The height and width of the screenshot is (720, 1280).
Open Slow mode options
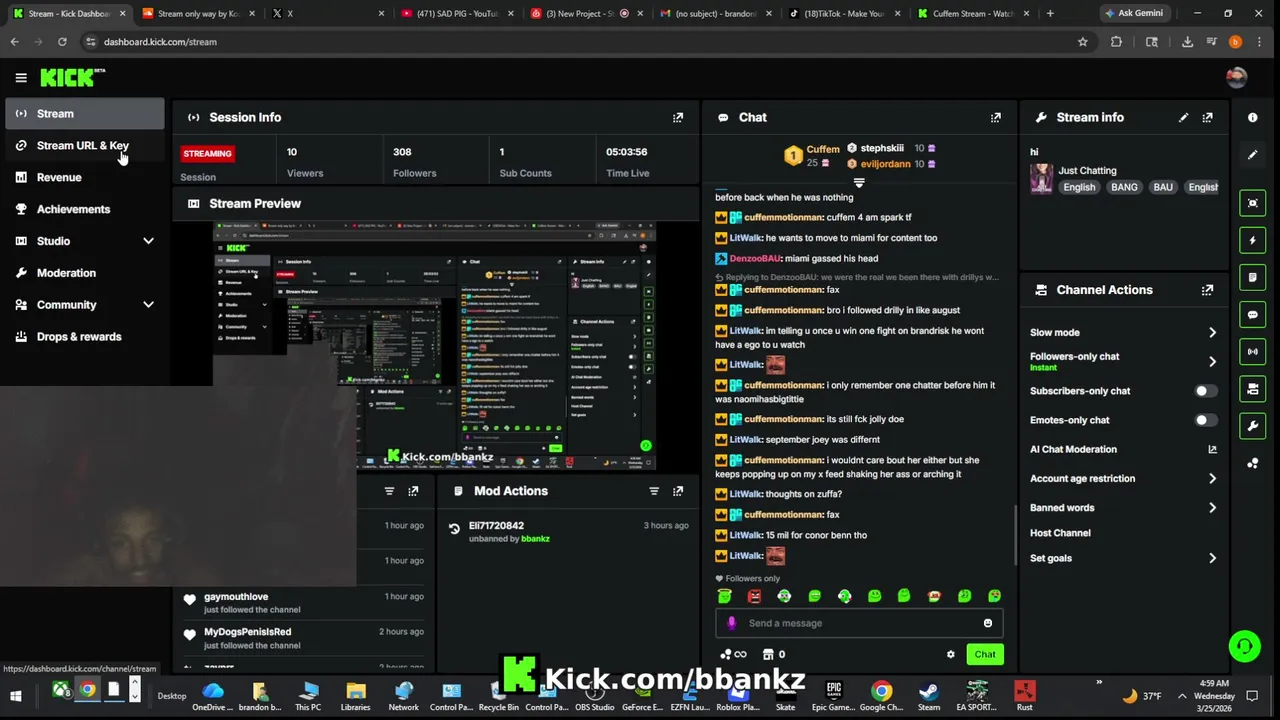pyautogui.click(x=1123, y=332)
